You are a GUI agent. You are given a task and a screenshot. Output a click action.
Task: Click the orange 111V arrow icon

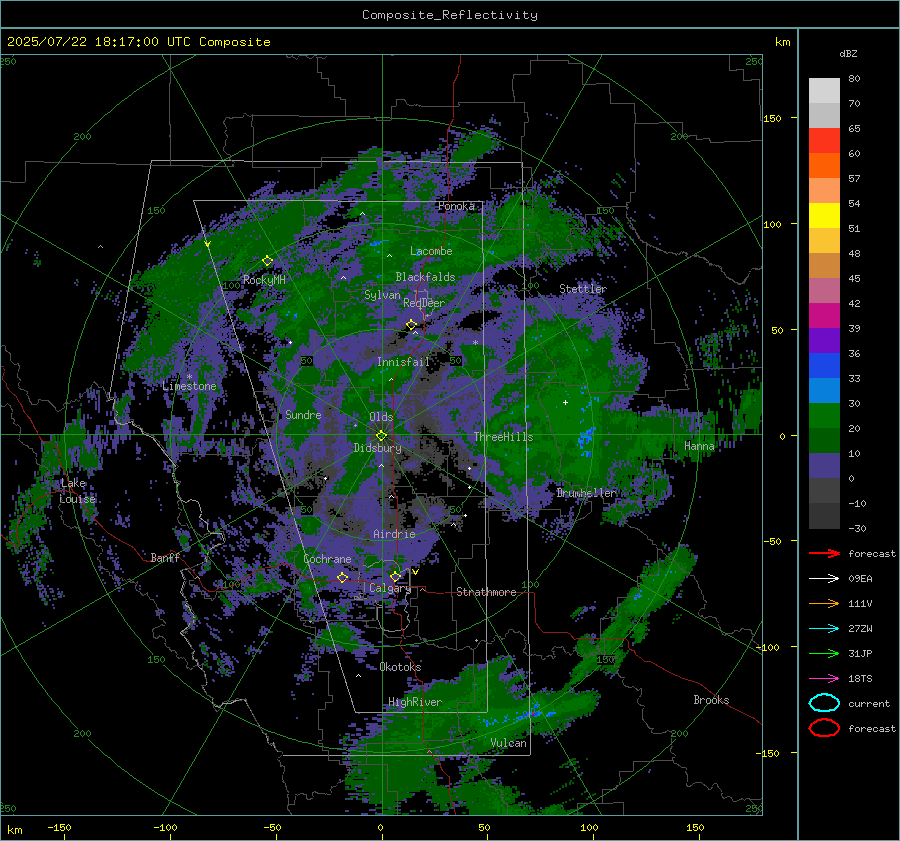(824, 603)
